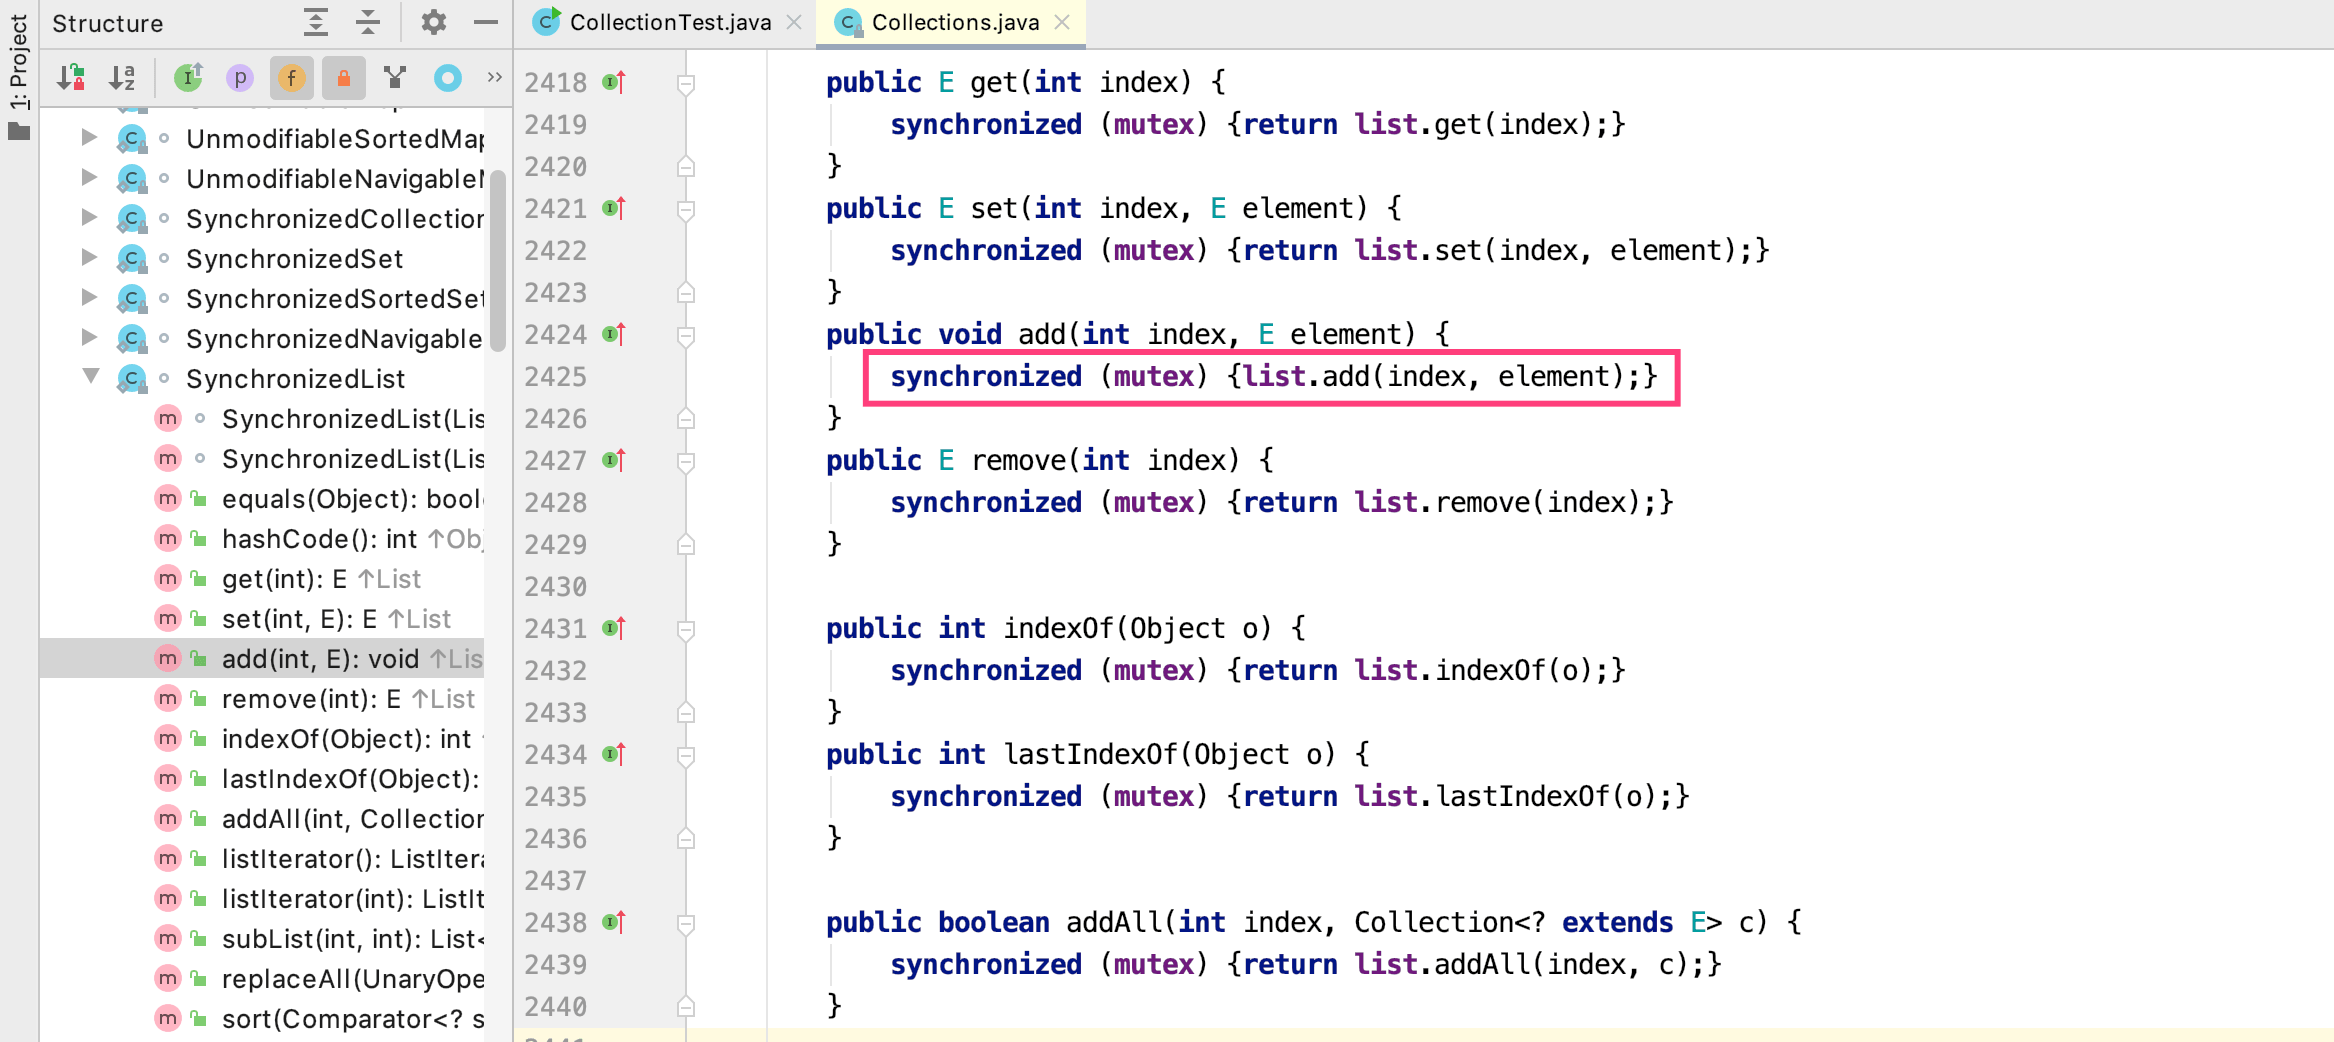Close the CollectionTest.java tab
Viewport: 2334px width, 1042px height.
(795, 22)
